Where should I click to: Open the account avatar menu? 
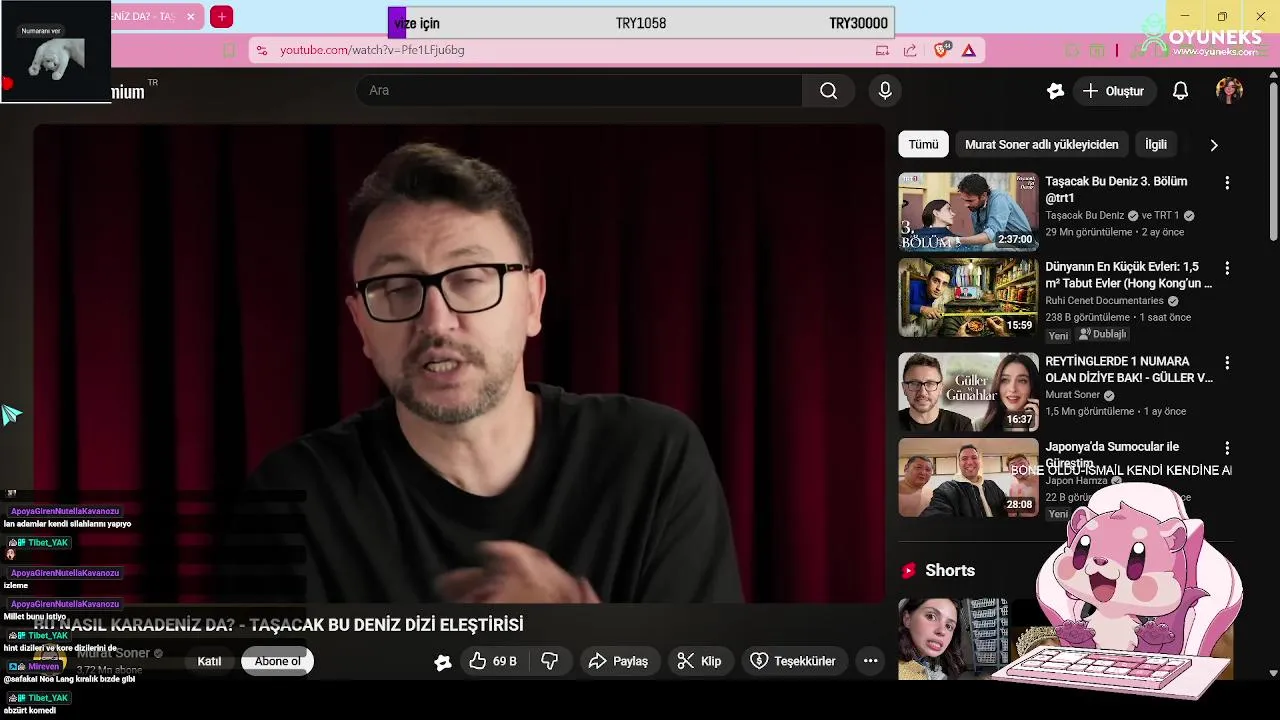pos(1229,91)
